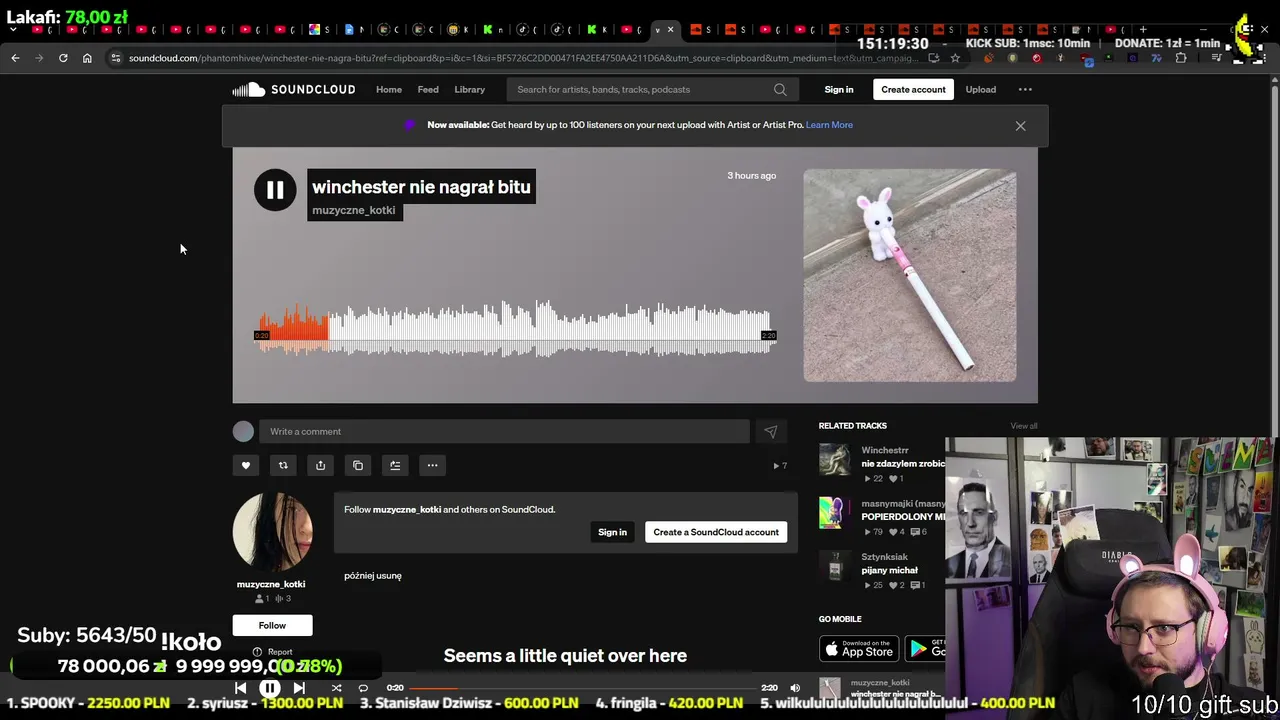Viewport: 1280px width, 720px height.
Task: Click the Write a comment field
Action: pyautogui.click(x=504, y=431)
